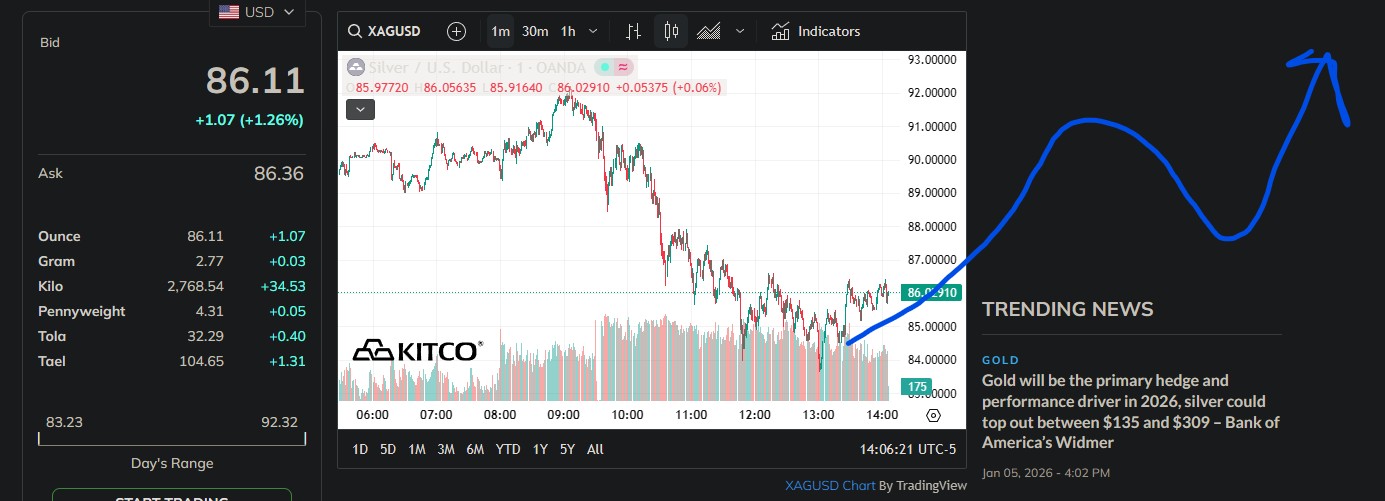Click the day's low 83.23
The image size is (1385, 501).
point(64,422)
